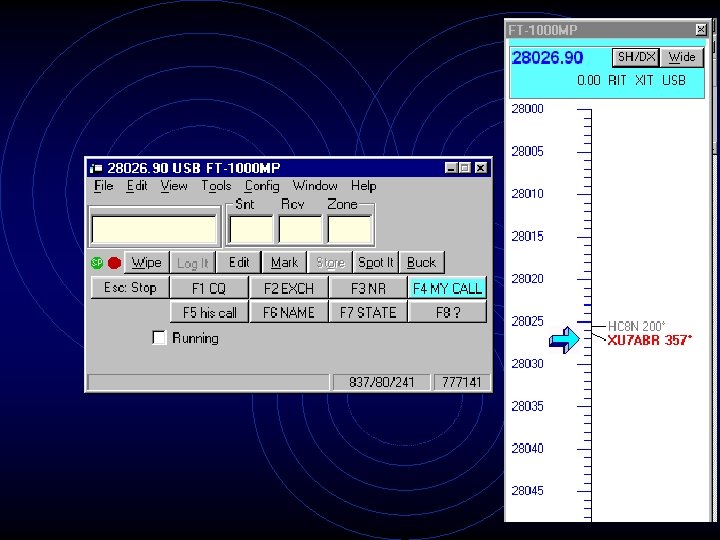Toggle the Running checkbox
720x540 pixels.
pos(159,338)
